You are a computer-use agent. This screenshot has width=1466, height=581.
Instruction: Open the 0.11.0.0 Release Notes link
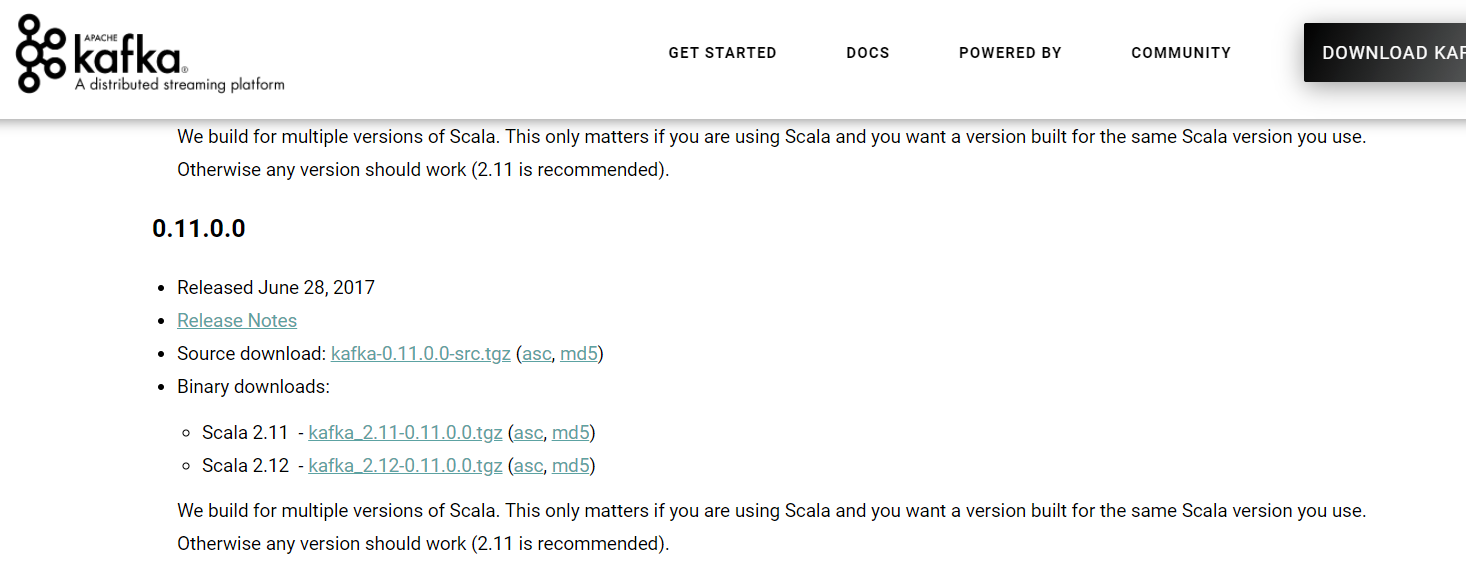click(x=237, y=321)
